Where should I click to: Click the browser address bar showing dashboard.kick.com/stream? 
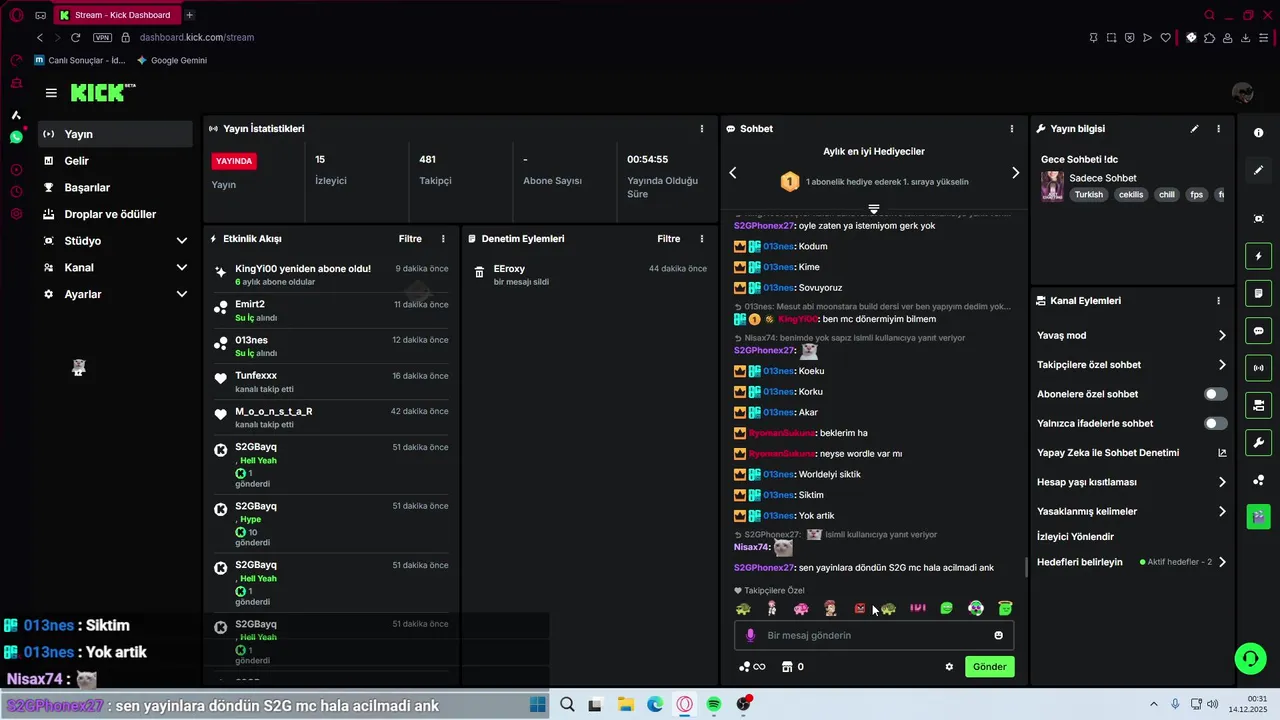[x=197, y=37]
